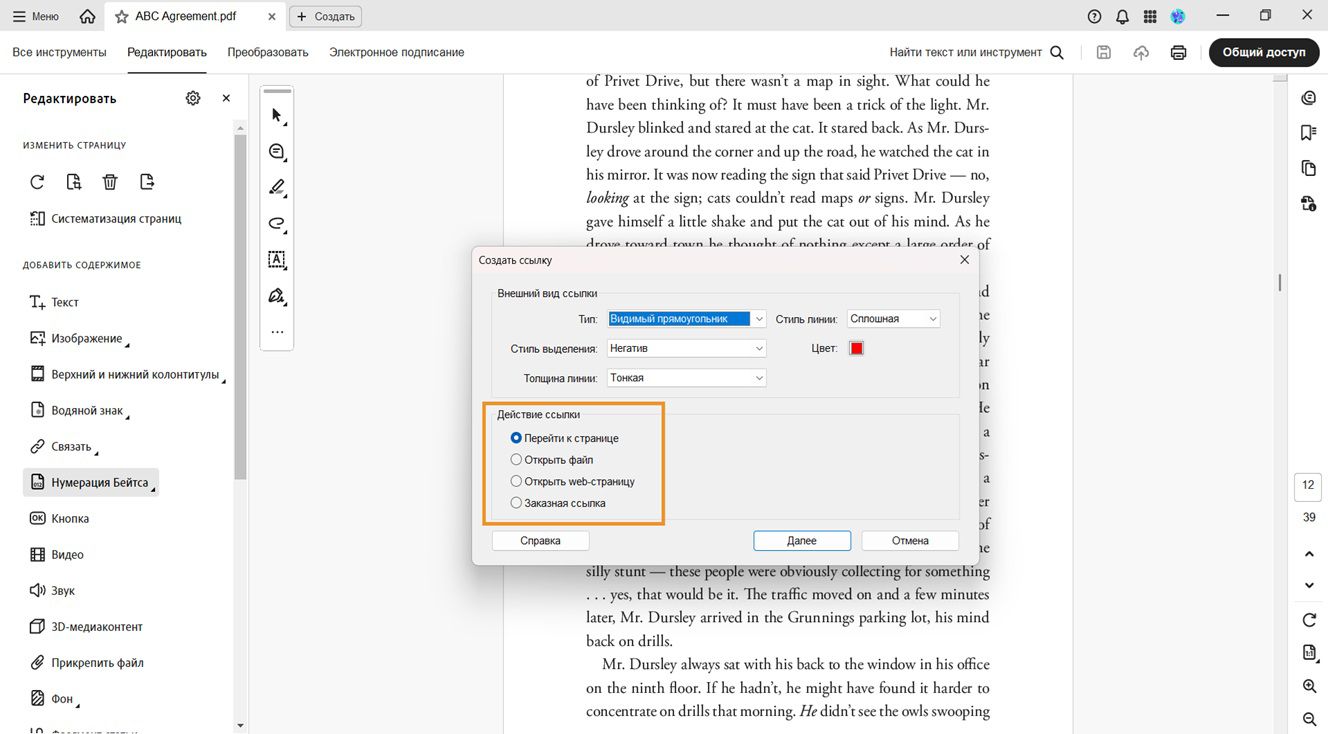Click the delete page trash icon
This screenshot has width=1328, height=734.
110,182
